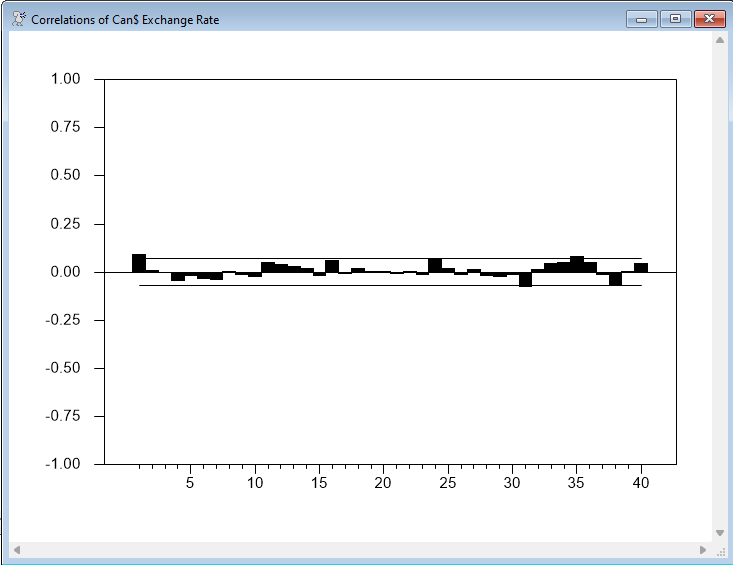Click the x-axis label 20
Viewport: 733px width, 565px height.
pos(383,483)
